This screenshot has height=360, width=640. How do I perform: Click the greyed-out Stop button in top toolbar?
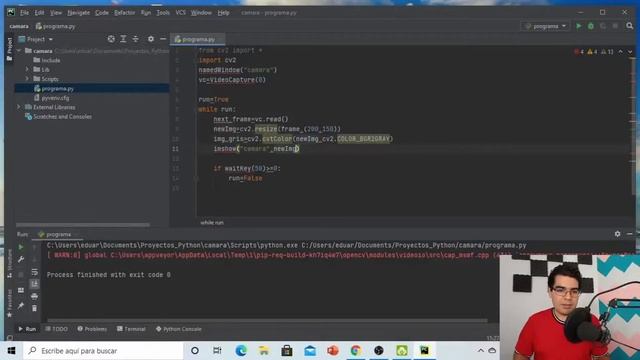pyautogui.click(x=615, y=26)
